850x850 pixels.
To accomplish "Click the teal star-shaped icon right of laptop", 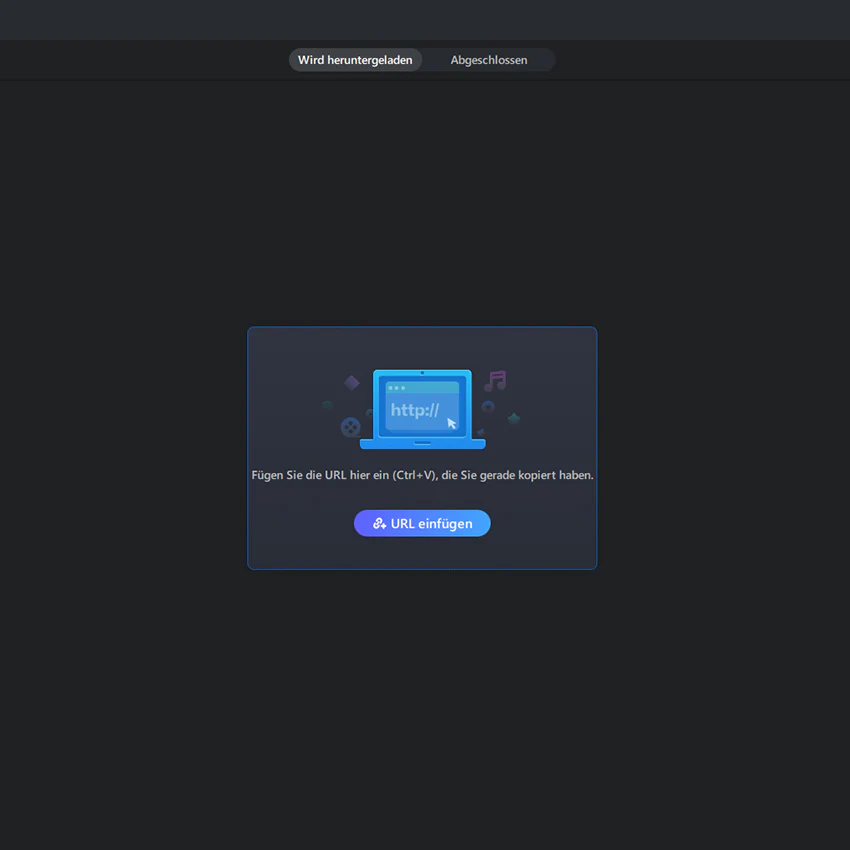I will pyautogui.click(x=514, y=418).
